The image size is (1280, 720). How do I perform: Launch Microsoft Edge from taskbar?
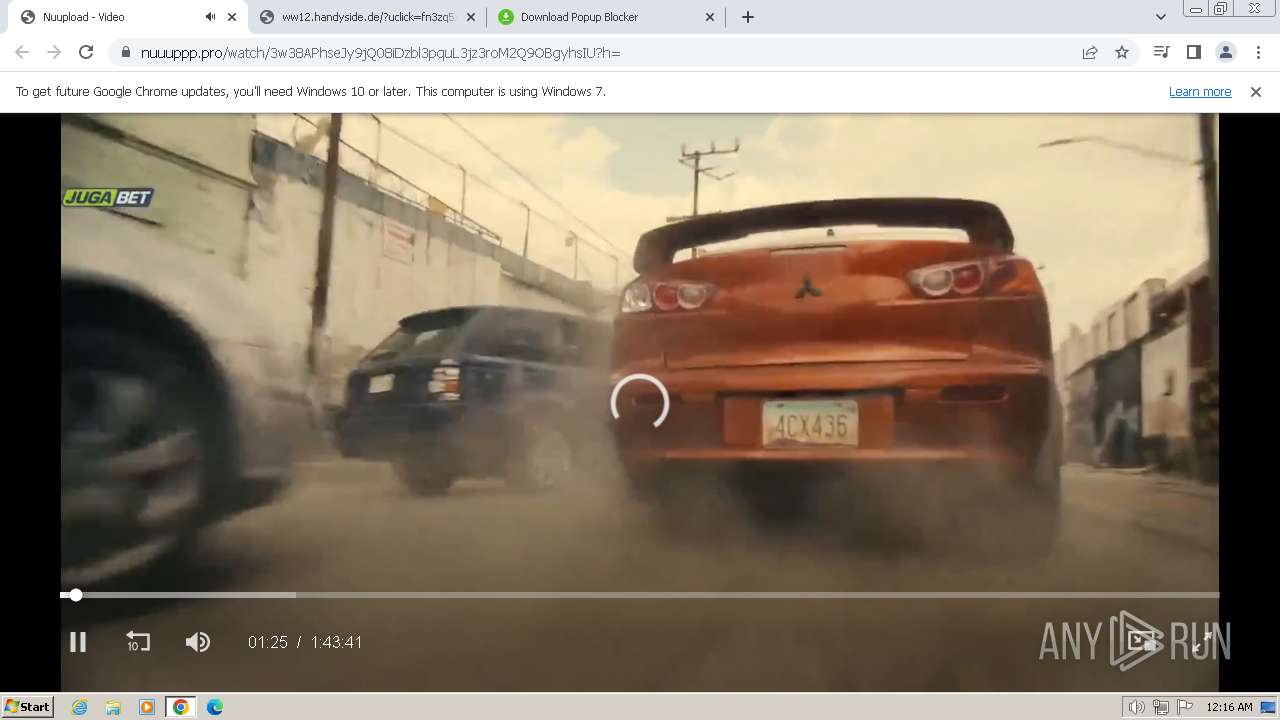coord(215,707)
